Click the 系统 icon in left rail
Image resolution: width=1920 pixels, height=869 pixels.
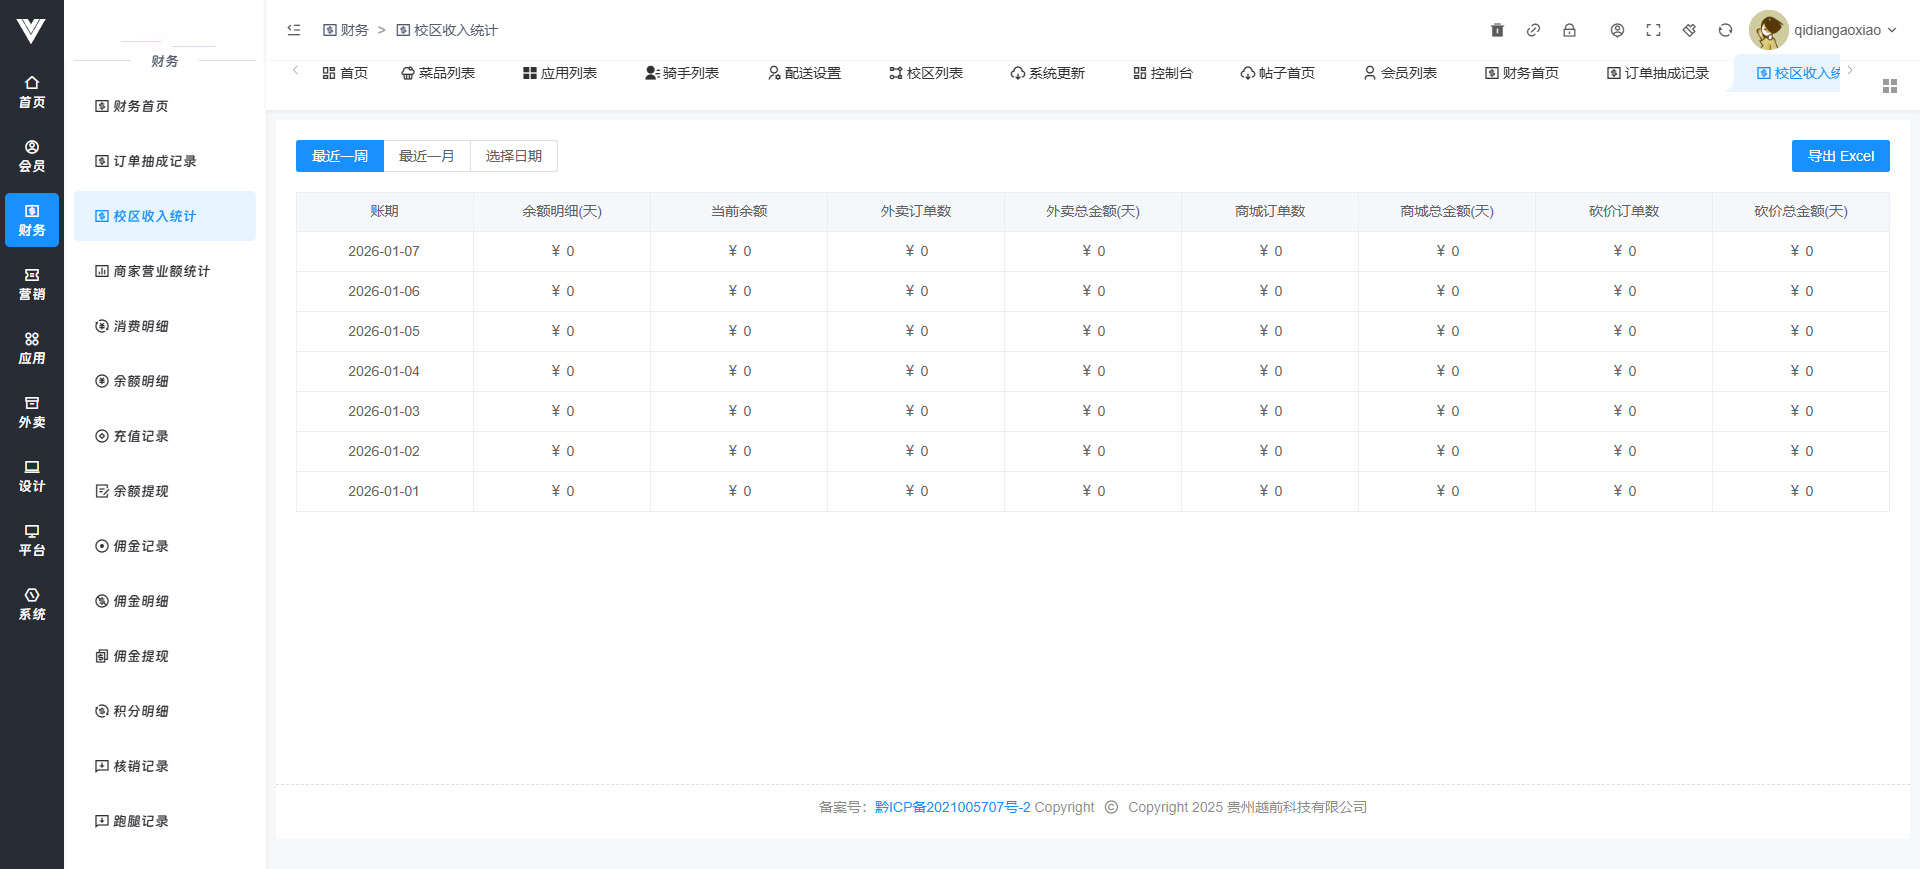click(32, 604)
